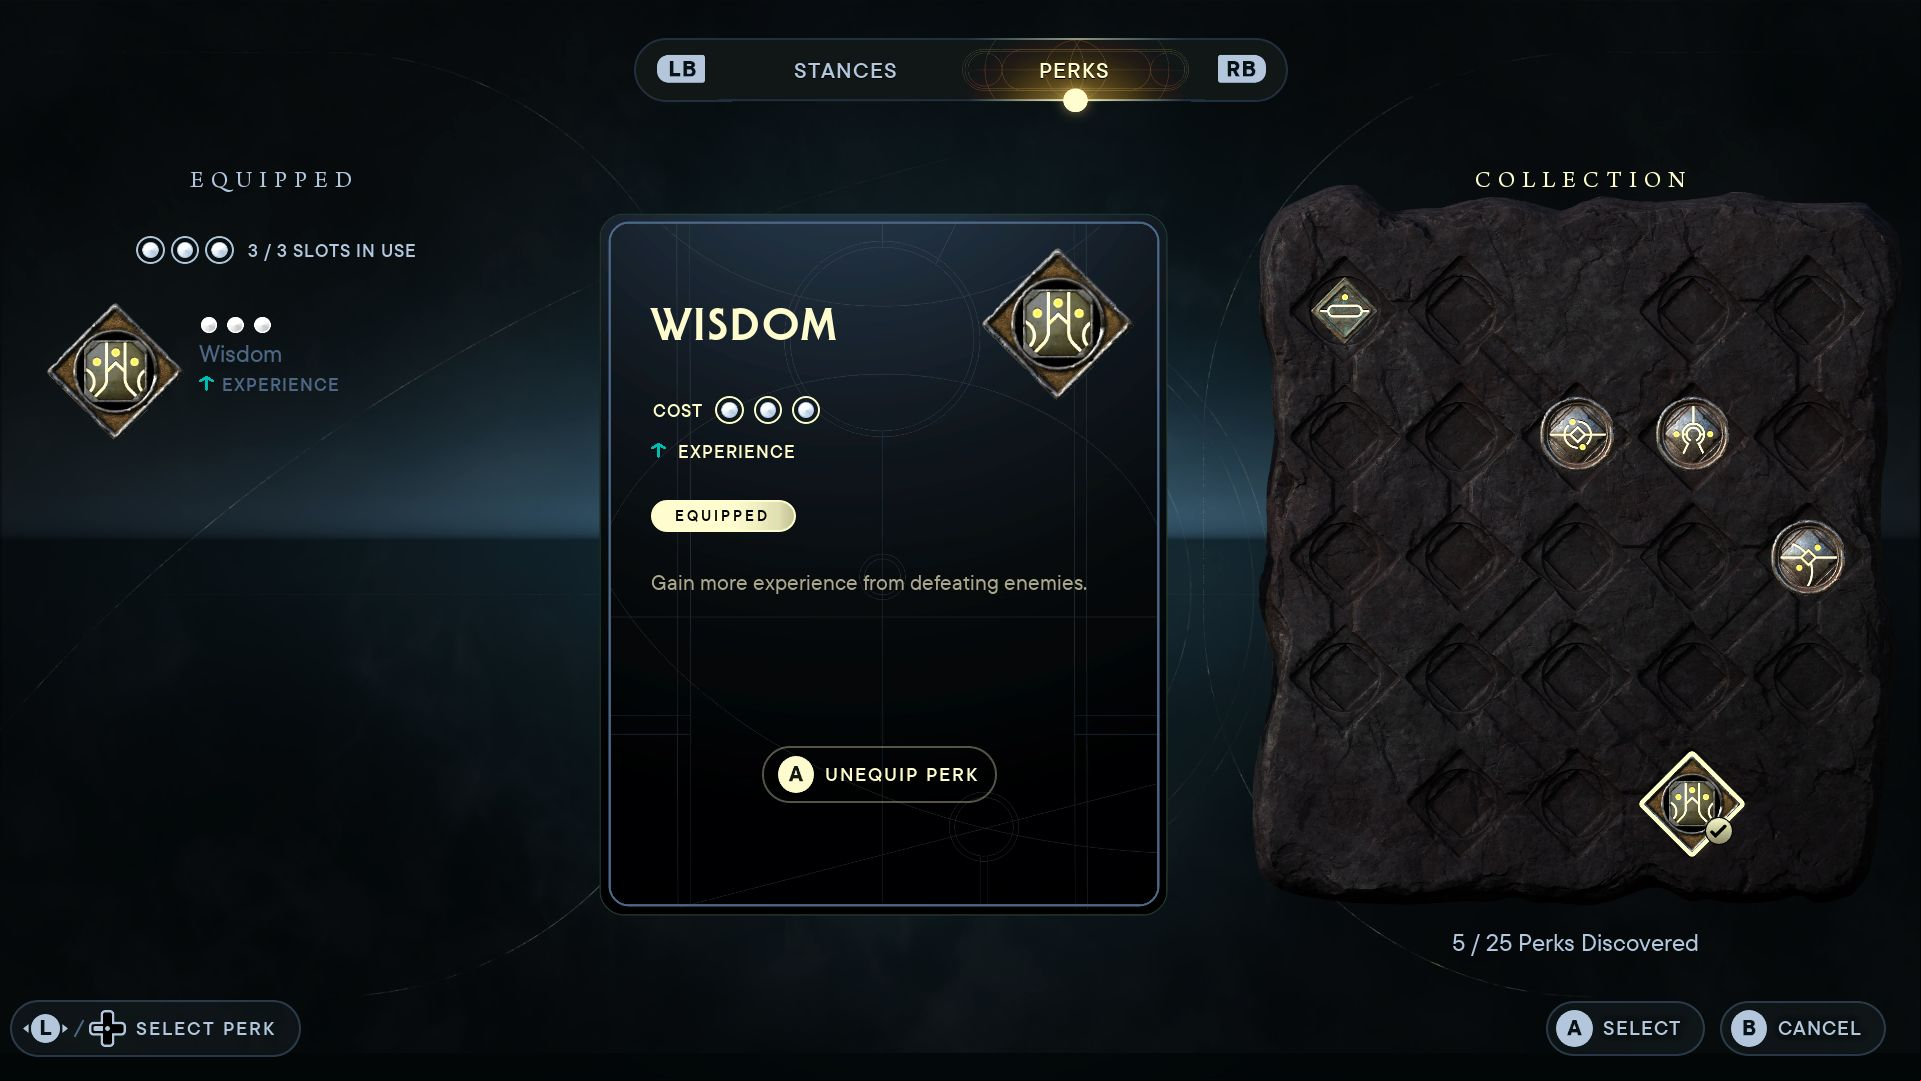The width and height of the screenshot is (1921, 1081).
Task: Click the empty collection slot next to the top-left perk
Action: pyautogui.click(x=1460, y=311)
